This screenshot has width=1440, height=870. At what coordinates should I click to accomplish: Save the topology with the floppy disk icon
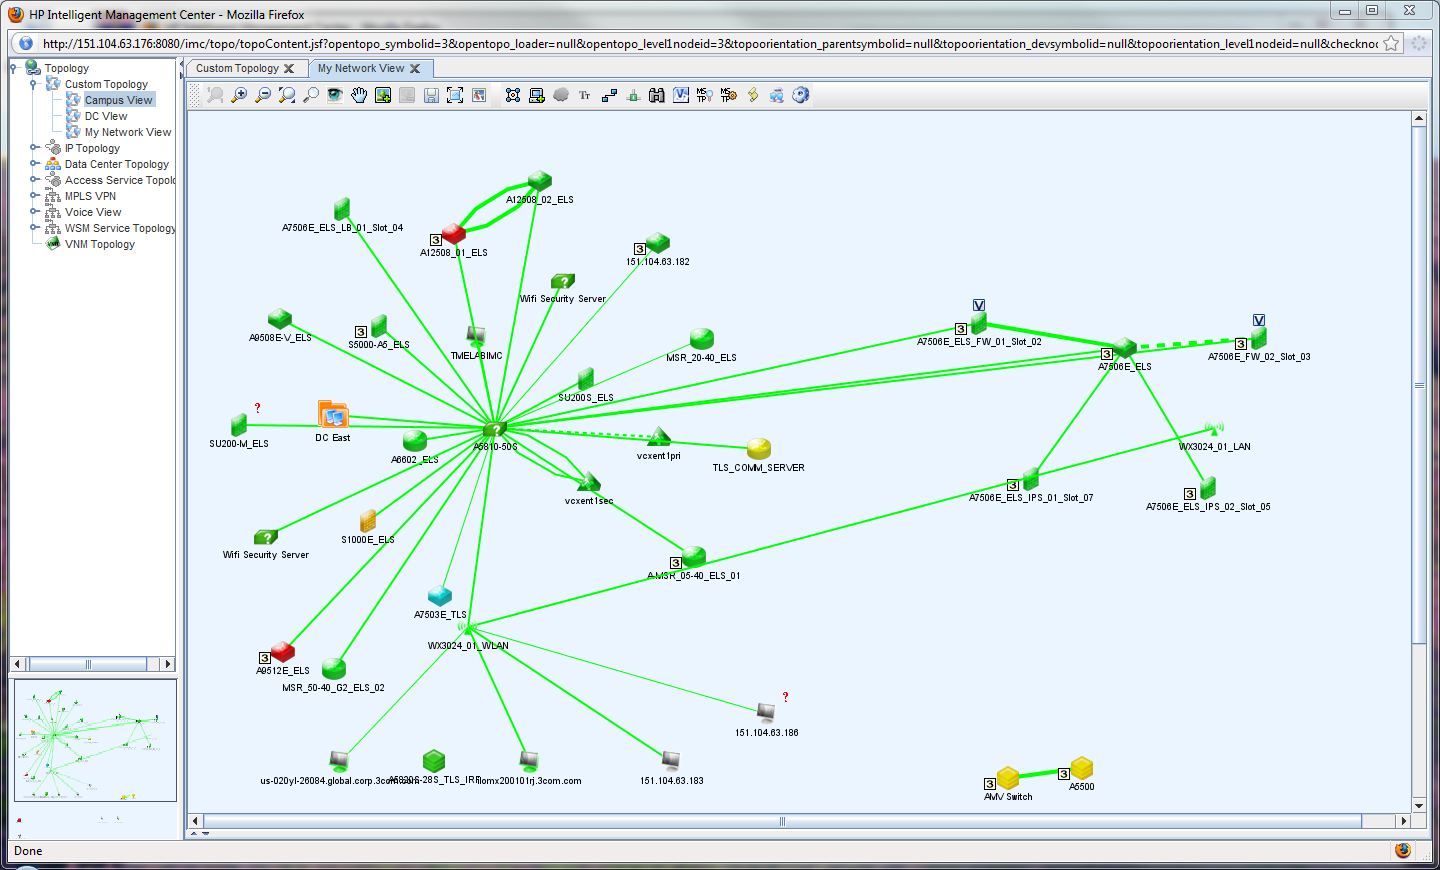click(431, 95)
